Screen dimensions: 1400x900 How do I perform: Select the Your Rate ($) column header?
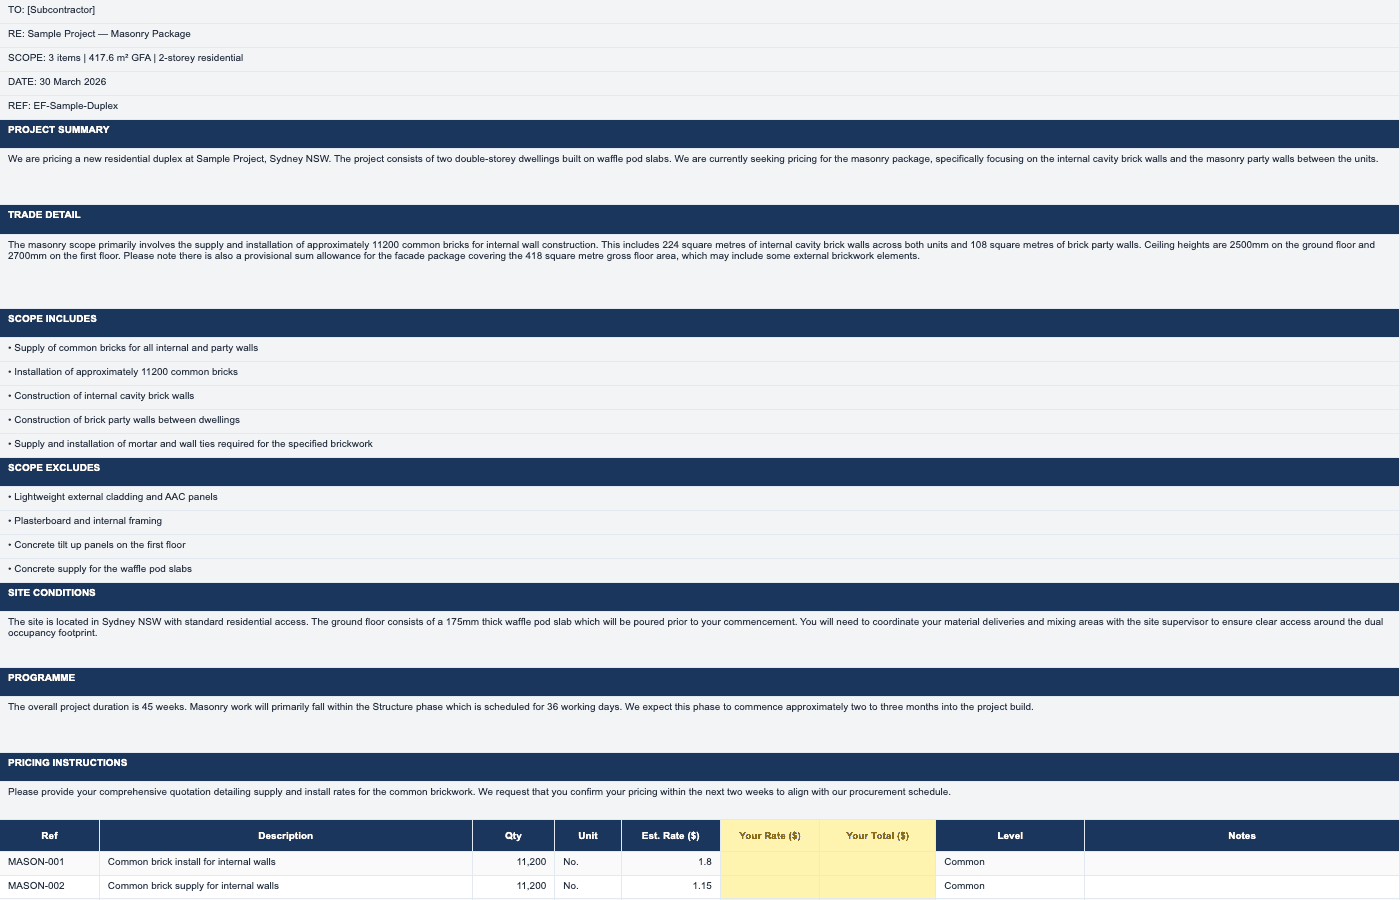click(x=769, y=836)
